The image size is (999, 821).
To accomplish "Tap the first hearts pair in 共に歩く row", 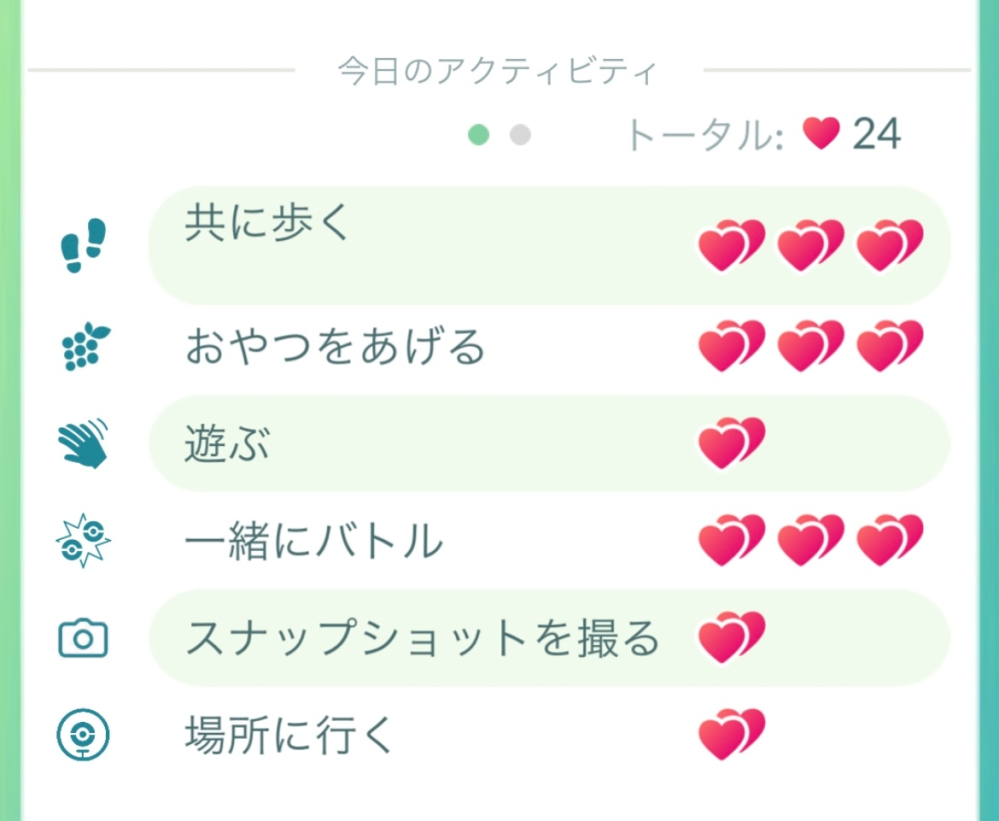I will pos(731,245).
